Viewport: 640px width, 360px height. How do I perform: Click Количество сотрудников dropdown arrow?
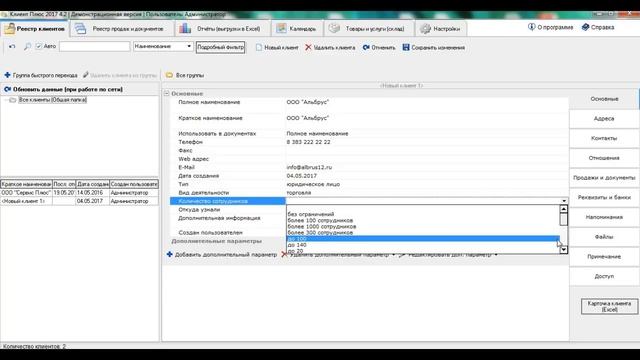click(x=564, y=201)
